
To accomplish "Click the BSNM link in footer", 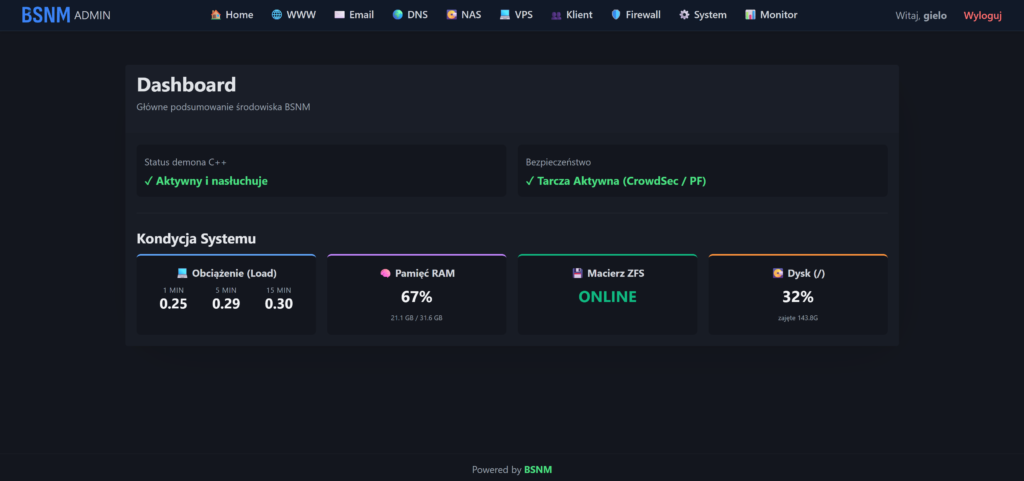I will click(x=538, y=469).
